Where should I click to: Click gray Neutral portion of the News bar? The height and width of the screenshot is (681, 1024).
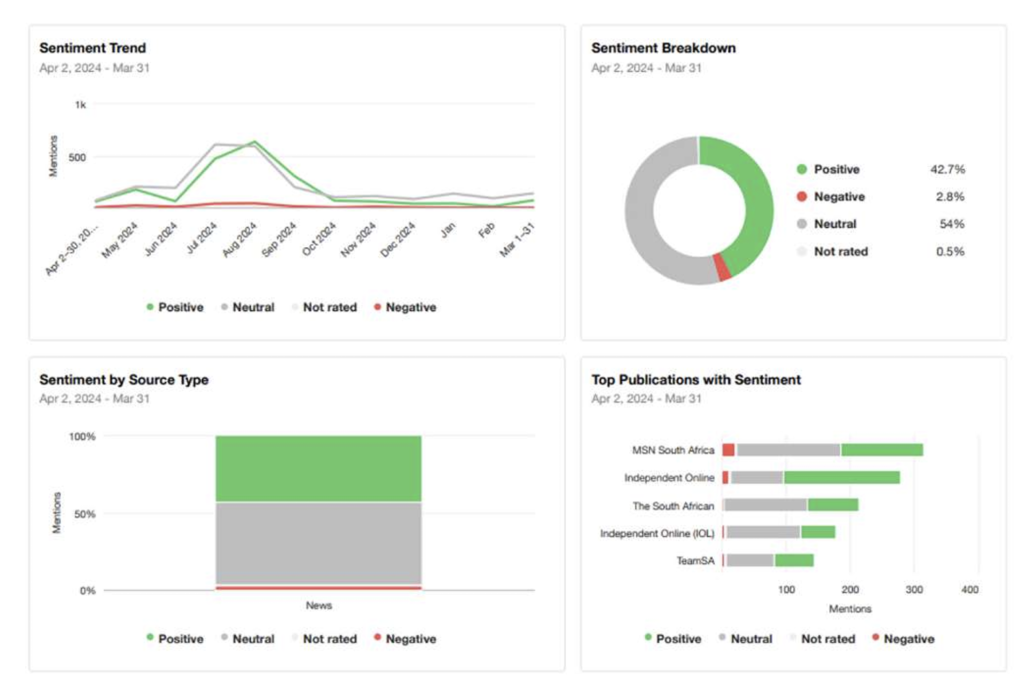pyautogui.click(x=318, y=542)
